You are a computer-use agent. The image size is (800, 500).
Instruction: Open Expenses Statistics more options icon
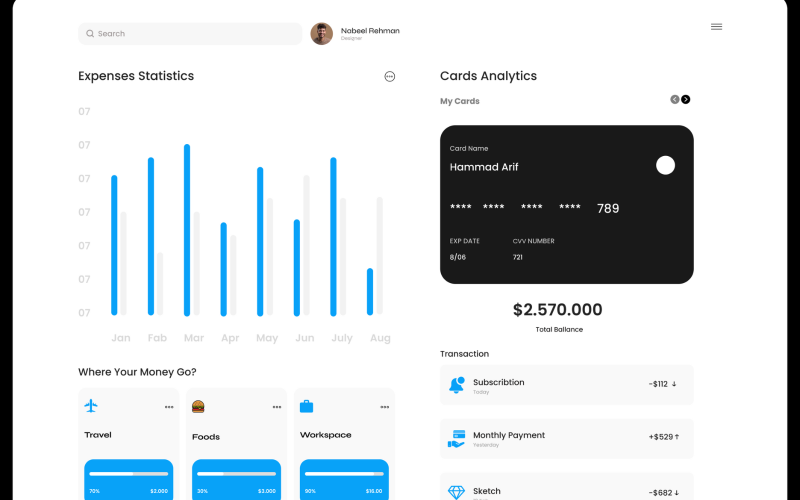390,76
